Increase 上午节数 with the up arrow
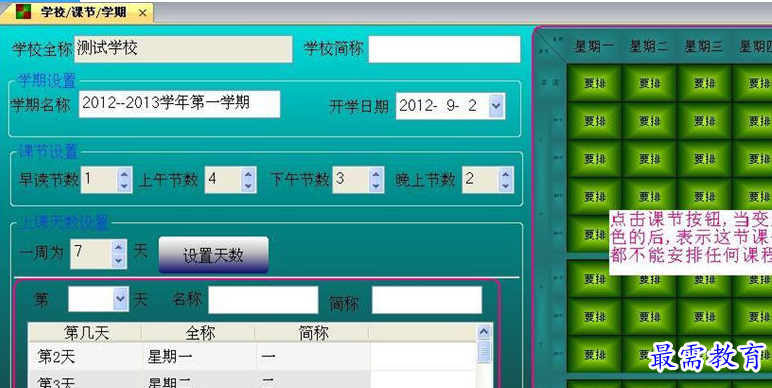This screenshot has height=388, width=772. 248,173
